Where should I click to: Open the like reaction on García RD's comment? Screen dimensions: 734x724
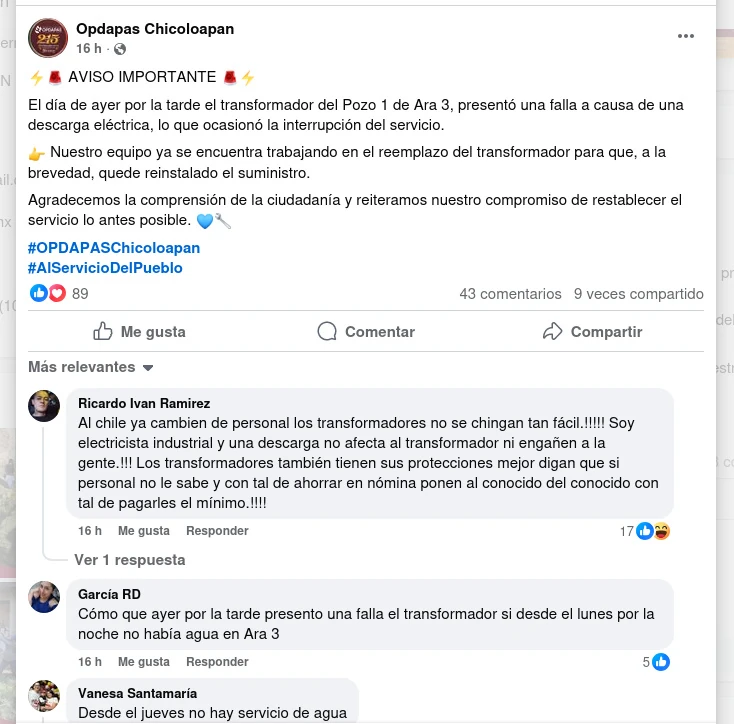656,662
